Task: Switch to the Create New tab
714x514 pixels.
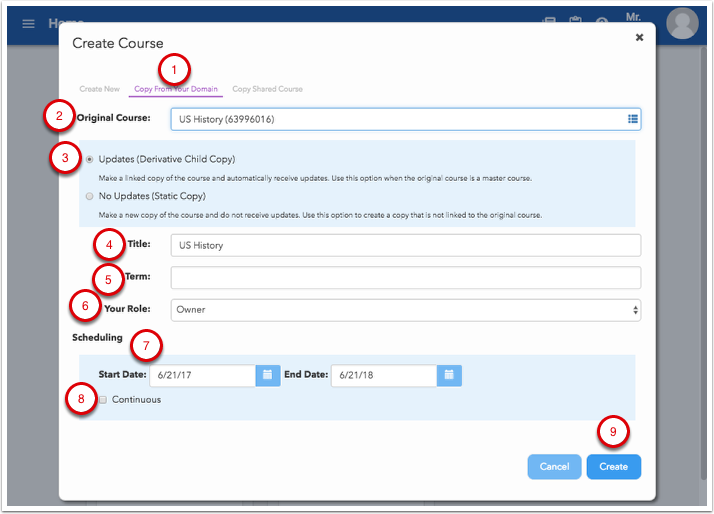Action: 99,89
